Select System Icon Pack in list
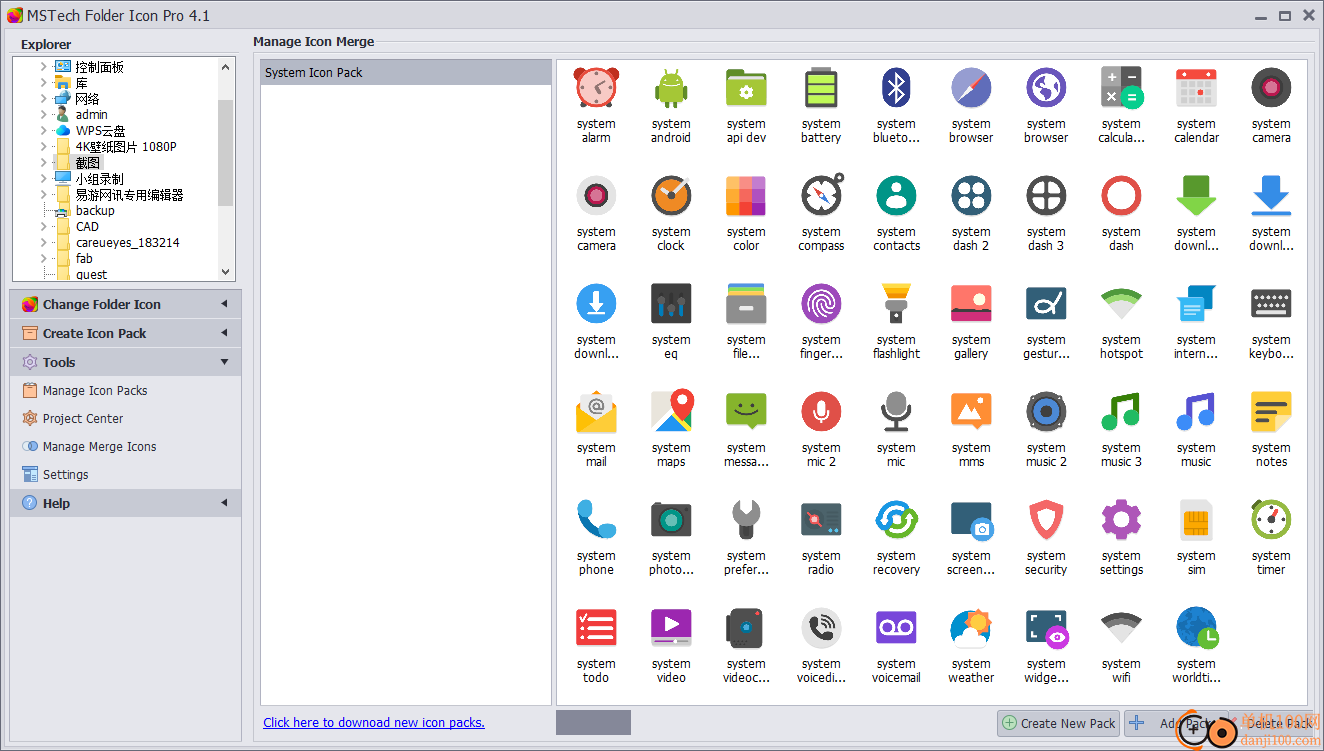This screenshot has width=1324, height=751. point(406,72)
